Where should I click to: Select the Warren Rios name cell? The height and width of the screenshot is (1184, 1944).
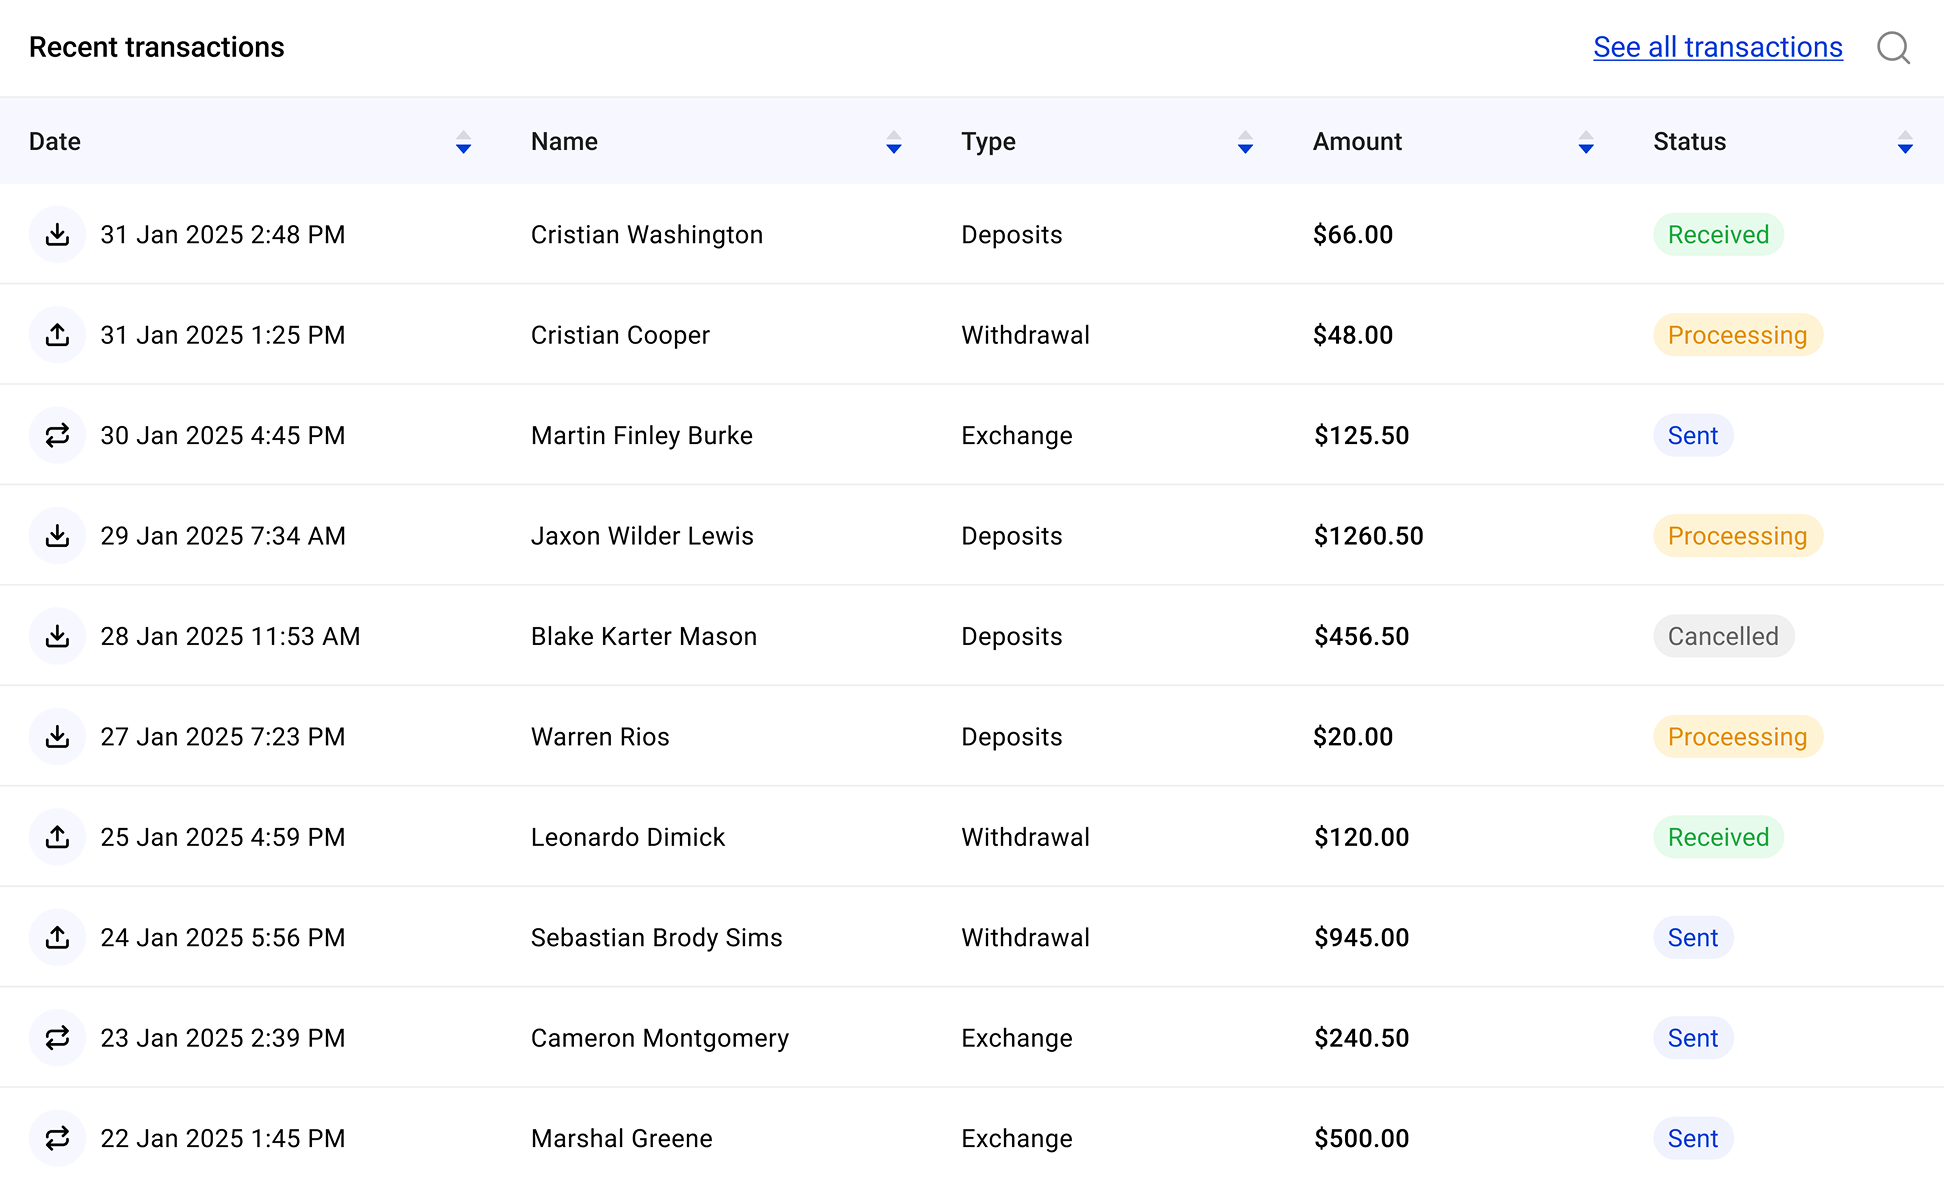click(600, 737)
